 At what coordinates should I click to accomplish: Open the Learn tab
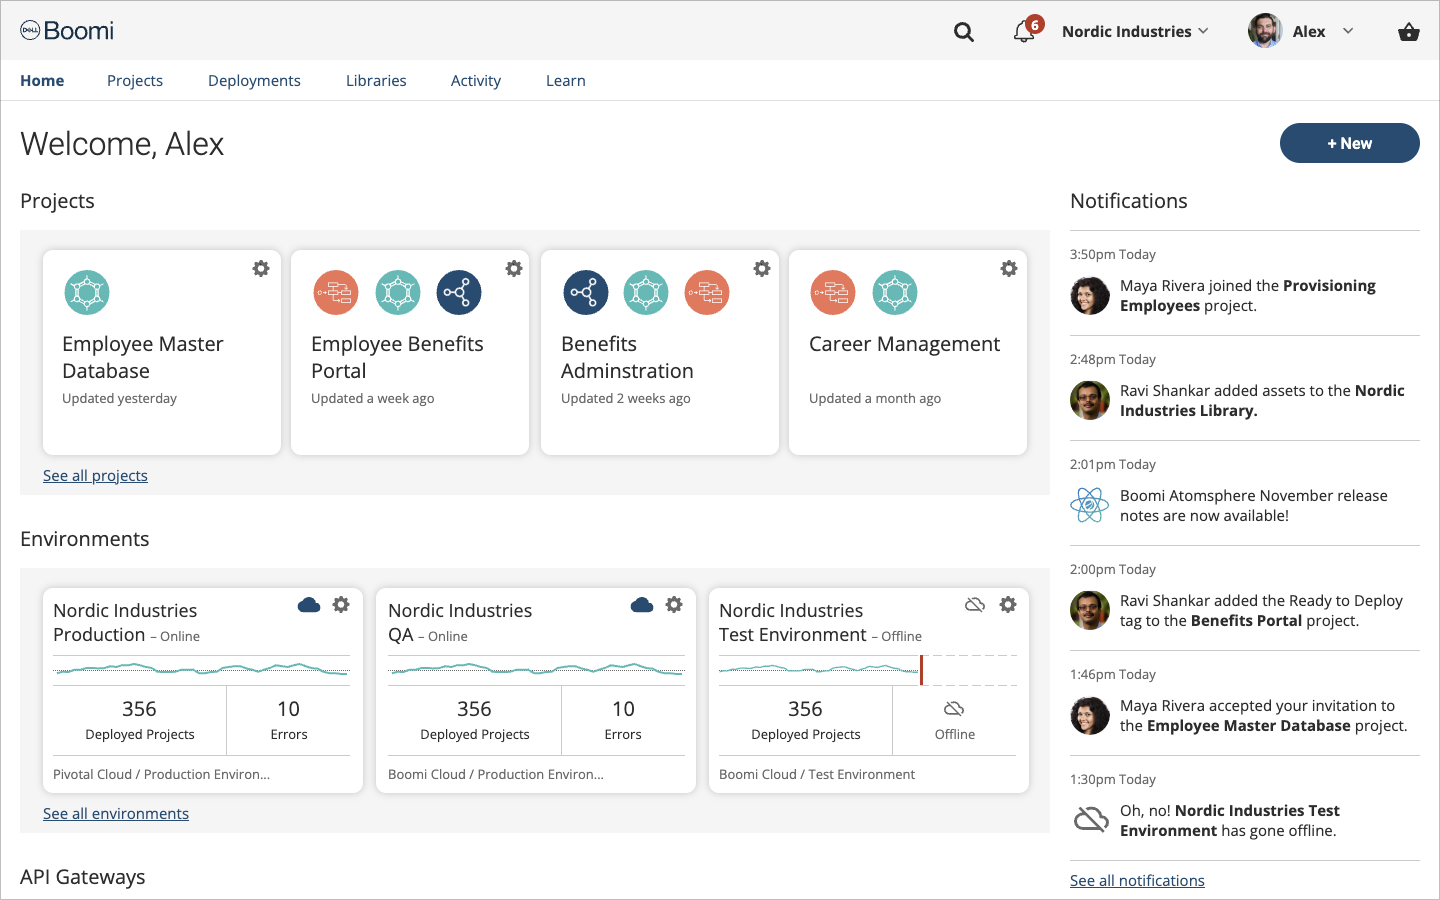pos(566,81)
